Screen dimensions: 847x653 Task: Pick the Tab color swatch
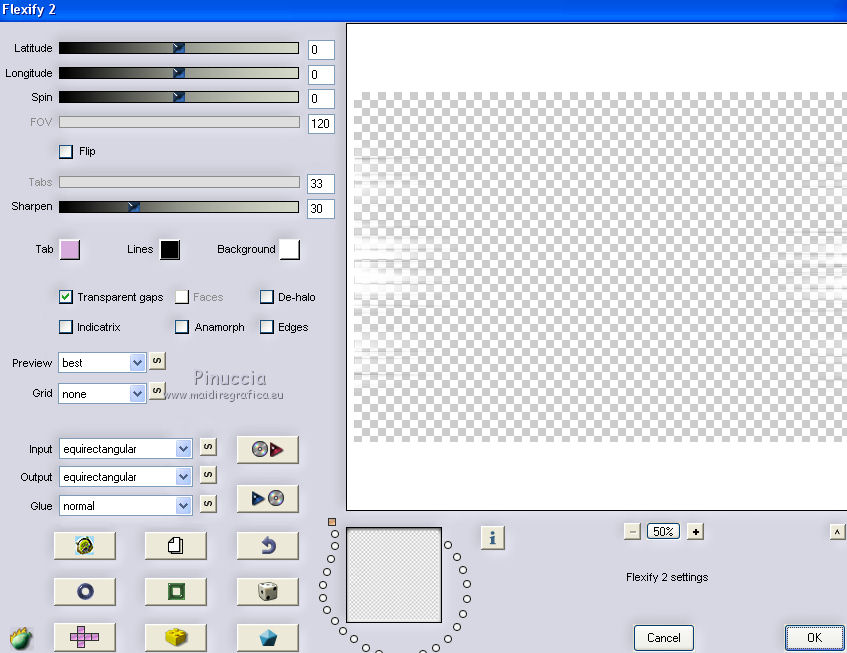70,250
